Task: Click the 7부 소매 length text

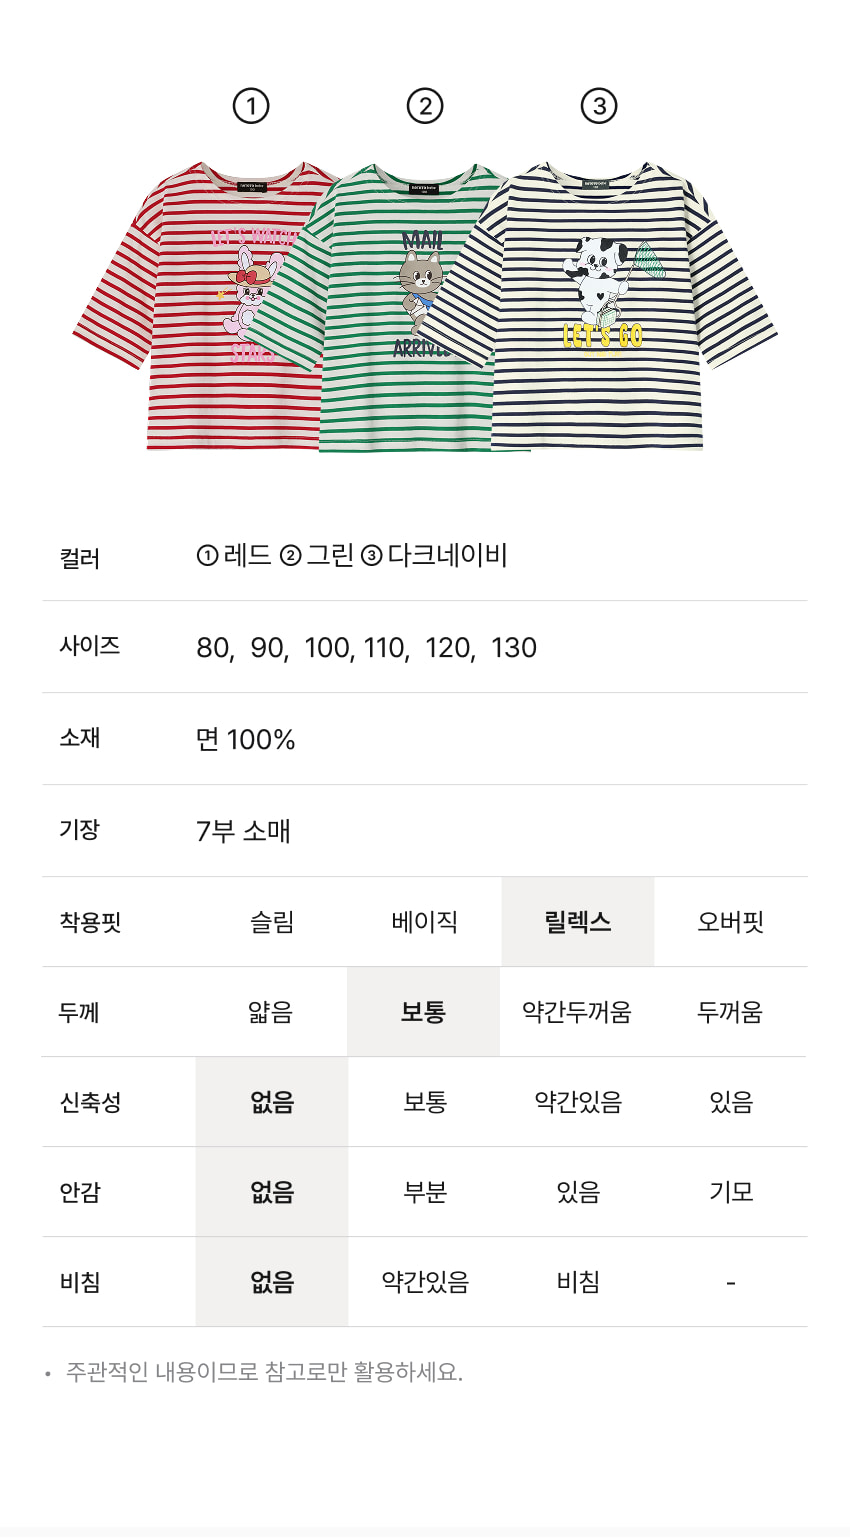Action: point(243,831)
